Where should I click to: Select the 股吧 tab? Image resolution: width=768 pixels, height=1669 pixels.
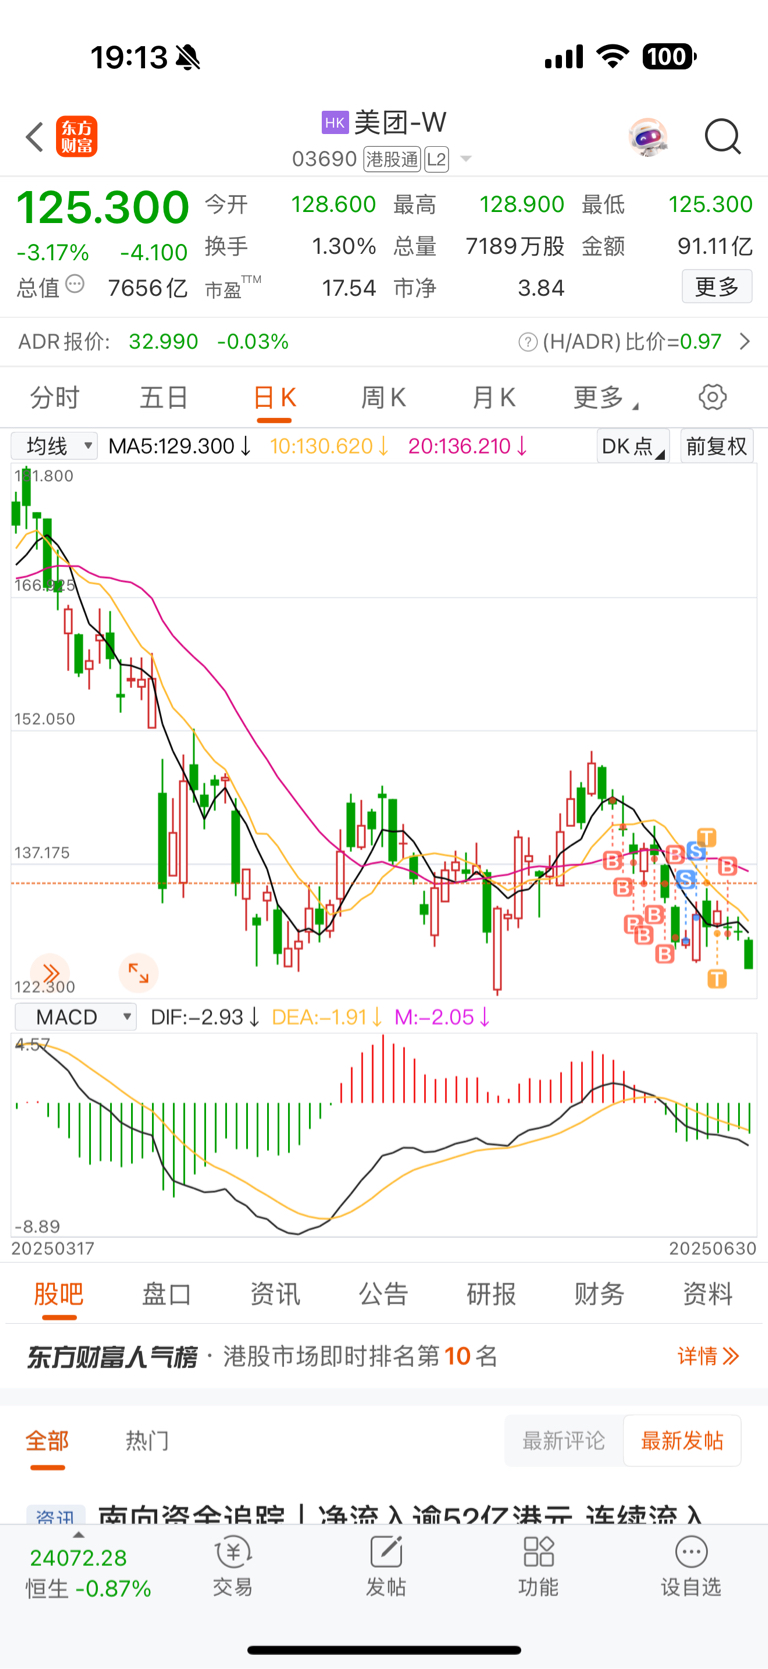[x=59, y=1294]
